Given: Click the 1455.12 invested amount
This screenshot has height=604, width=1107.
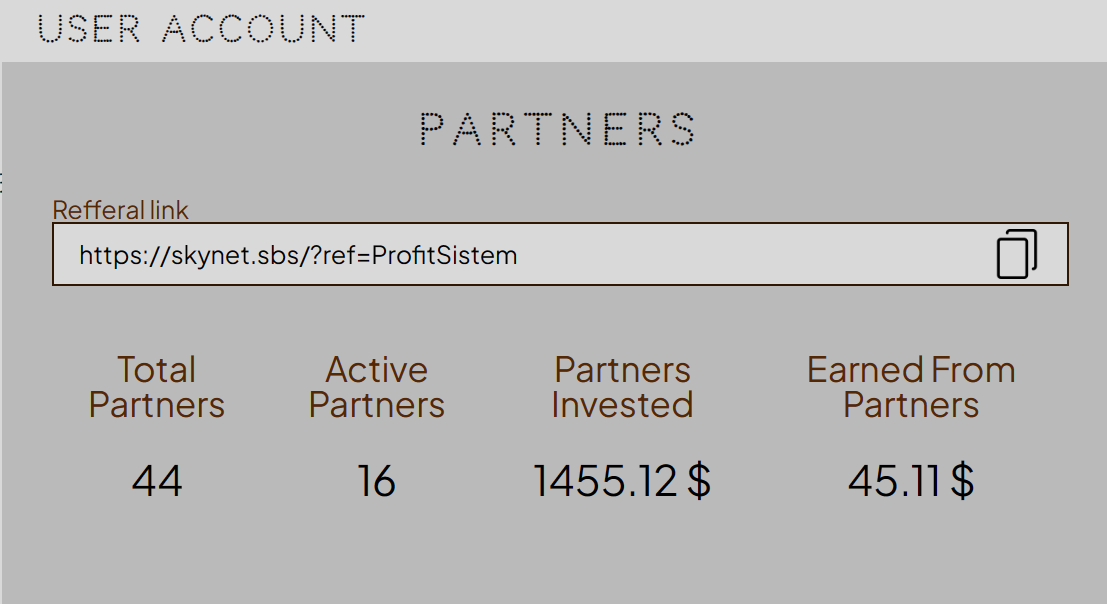Looking at the screenshot, I should tap(605, 482).
